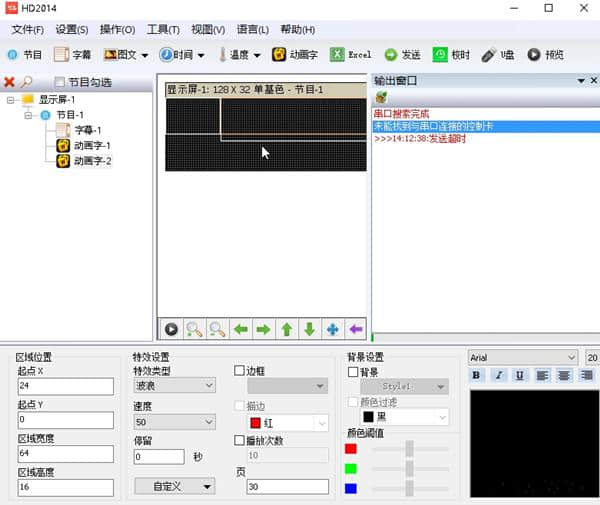Collapse the 显示屏-1 tree node
Screen dimensions: 600x505
[x=11, y=100]
